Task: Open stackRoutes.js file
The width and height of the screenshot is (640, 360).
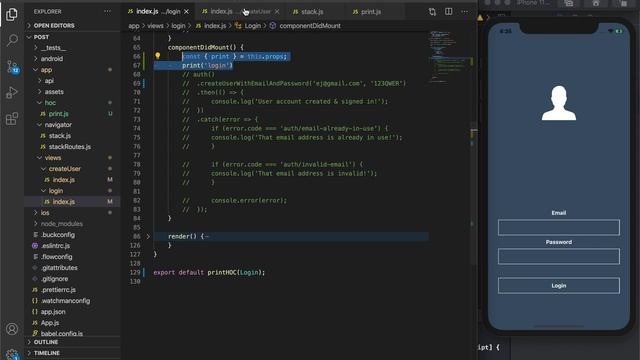Action: coord(70,147)
